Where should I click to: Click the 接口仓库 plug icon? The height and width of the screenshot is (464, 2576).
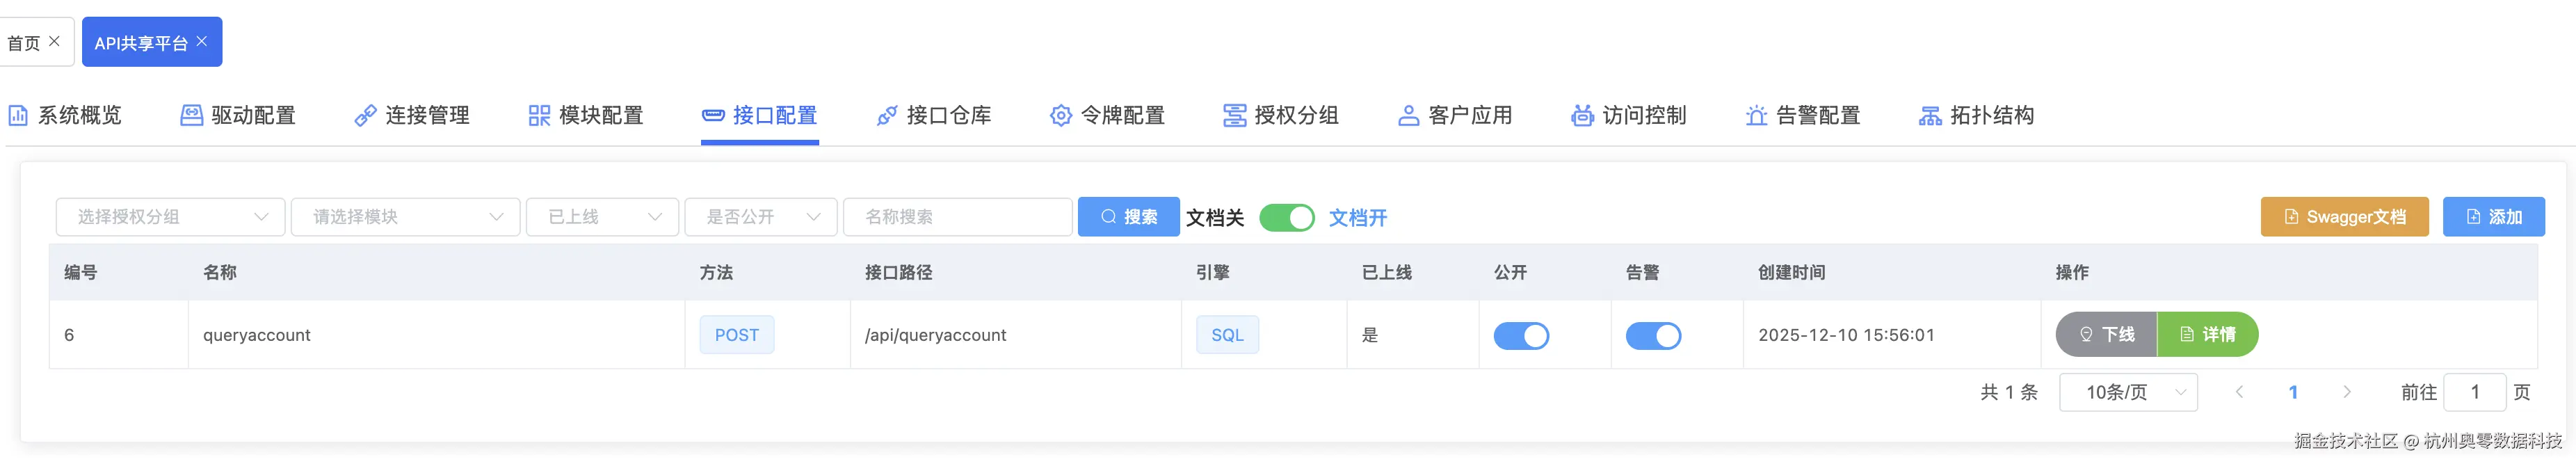point(886,116)
